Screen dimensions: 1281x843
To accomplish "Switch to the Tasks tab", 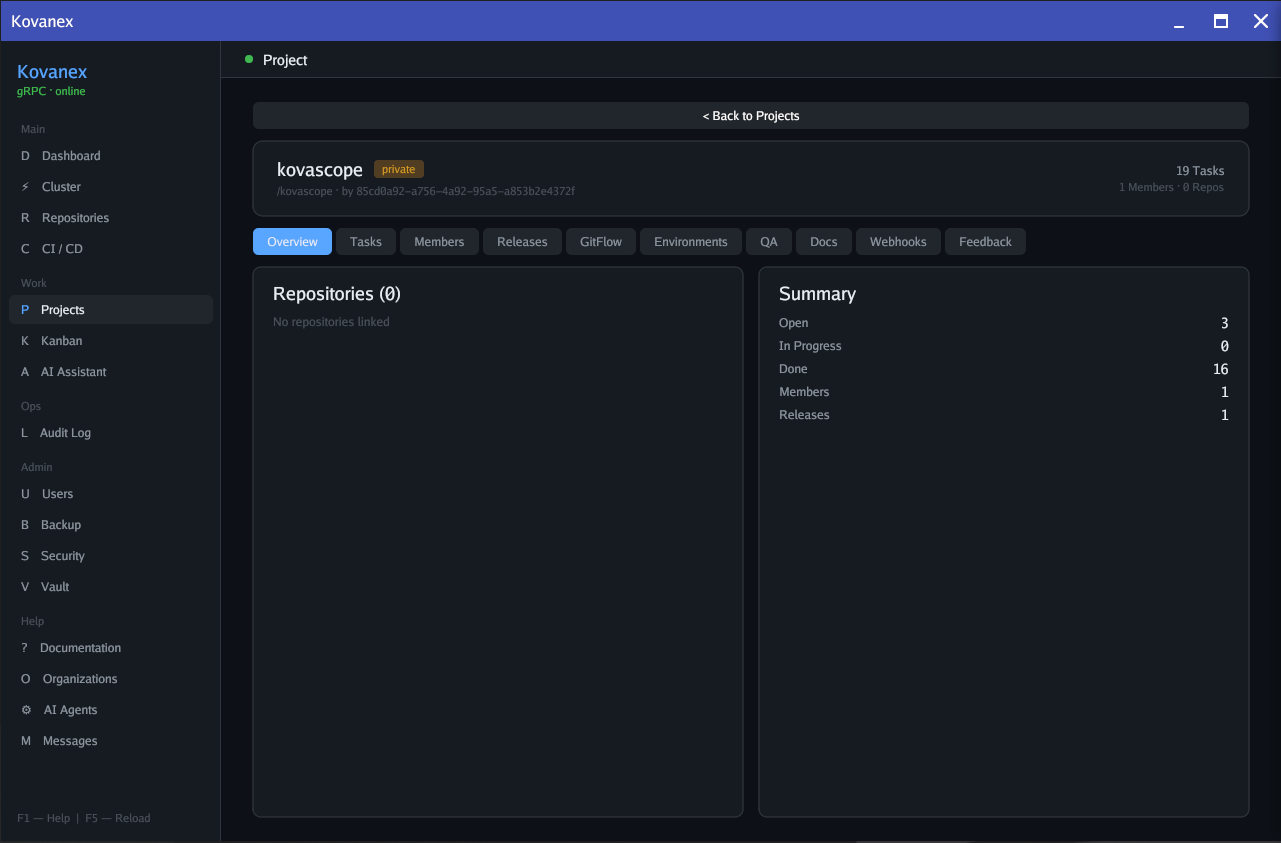I will [x=365, y=241].
